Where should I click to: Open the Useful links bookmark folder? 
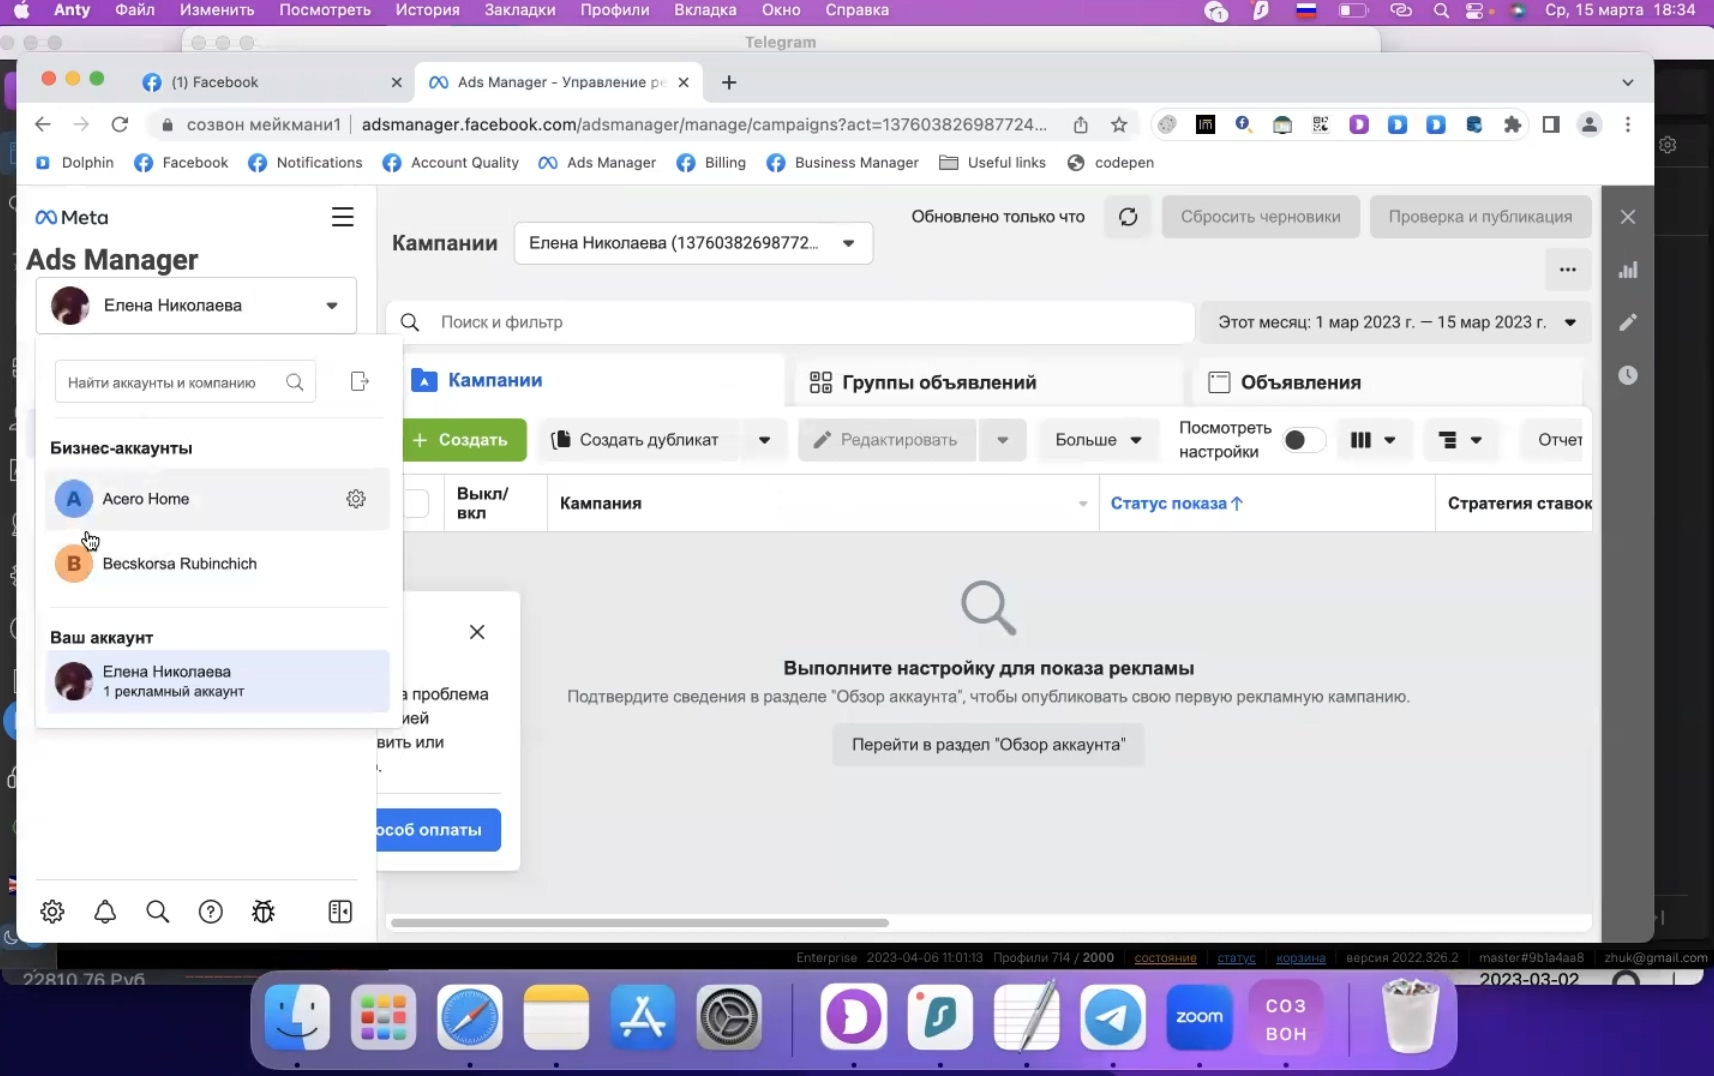[x=992, y=163]
